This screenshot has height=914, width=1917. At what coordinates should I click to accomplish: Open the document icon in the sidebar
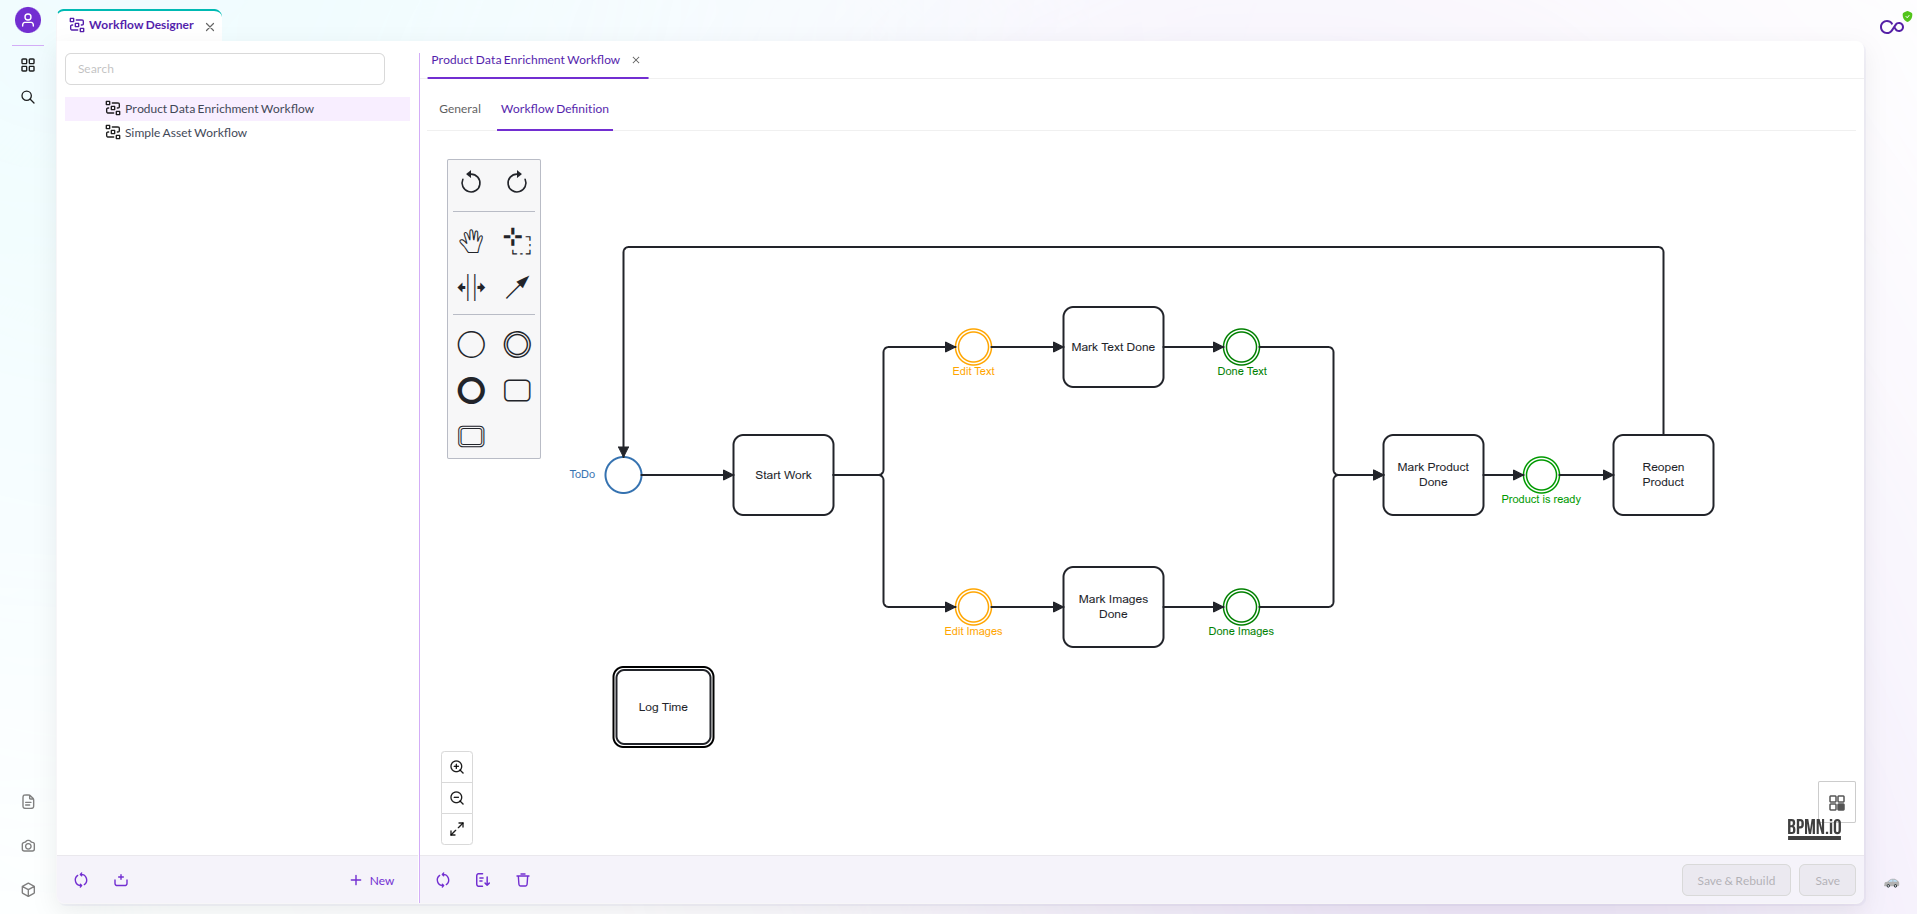28,802
